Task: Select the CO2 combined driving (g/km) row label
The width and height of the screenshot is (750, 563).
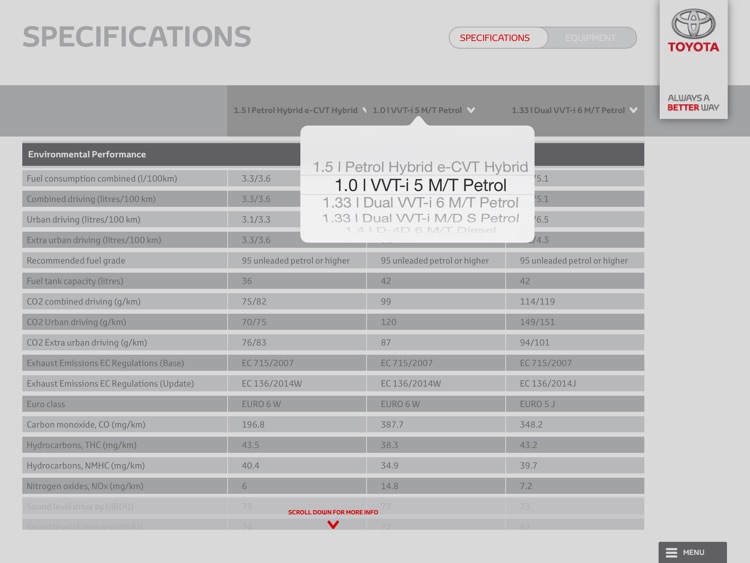Action: 83,302
